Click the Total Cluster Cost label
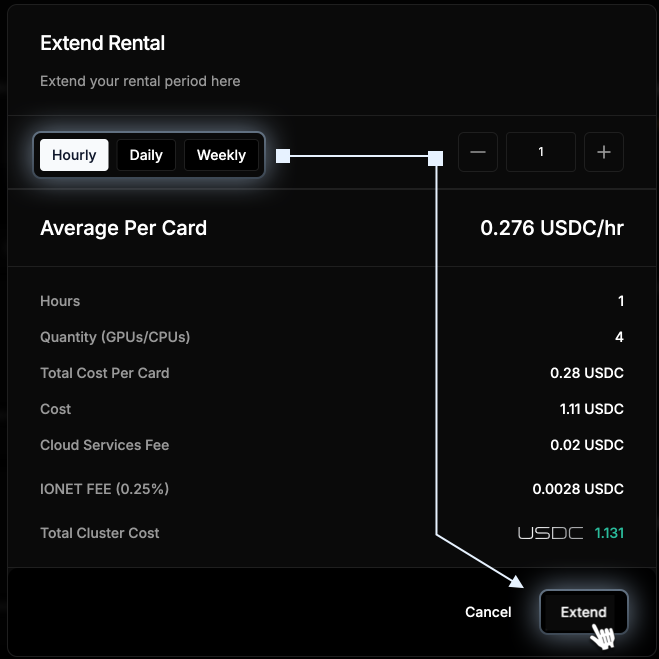 [x=100, y=533]
